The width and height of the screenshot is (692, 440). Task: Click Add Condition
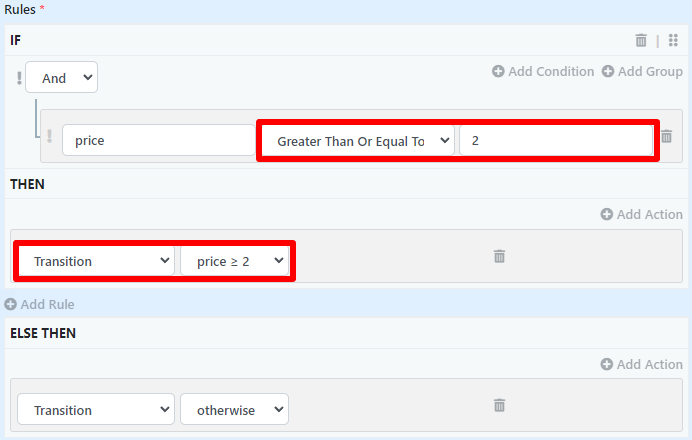pos(543,72)
